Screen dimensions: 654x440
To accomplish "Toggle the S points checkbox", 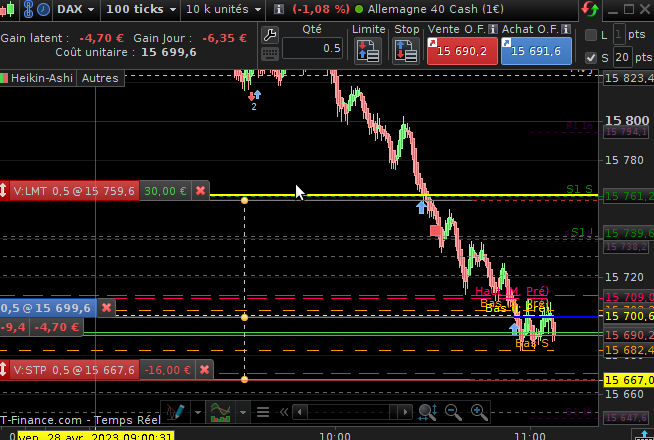I will pos(591,58).
